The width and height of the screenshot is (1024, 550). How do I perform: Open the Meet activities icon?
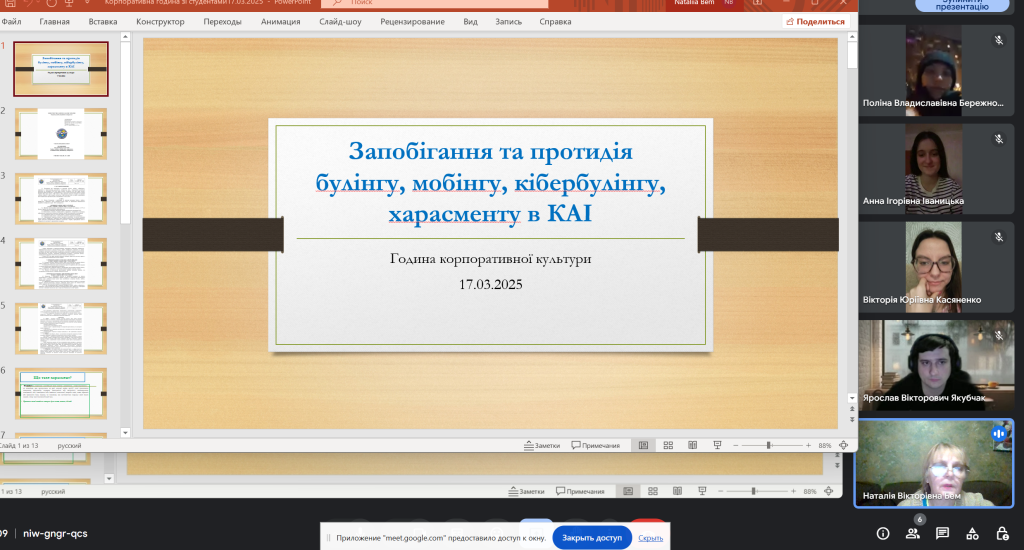coord(972,533)
